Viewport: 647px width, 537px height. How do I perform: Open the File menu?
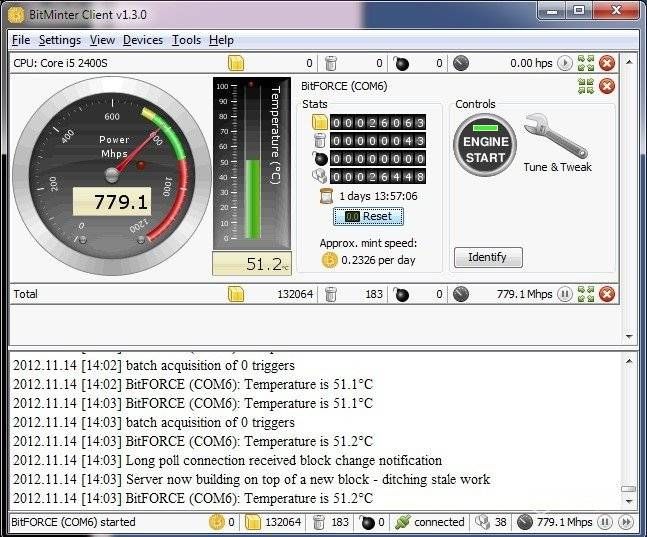coord(21,40)
